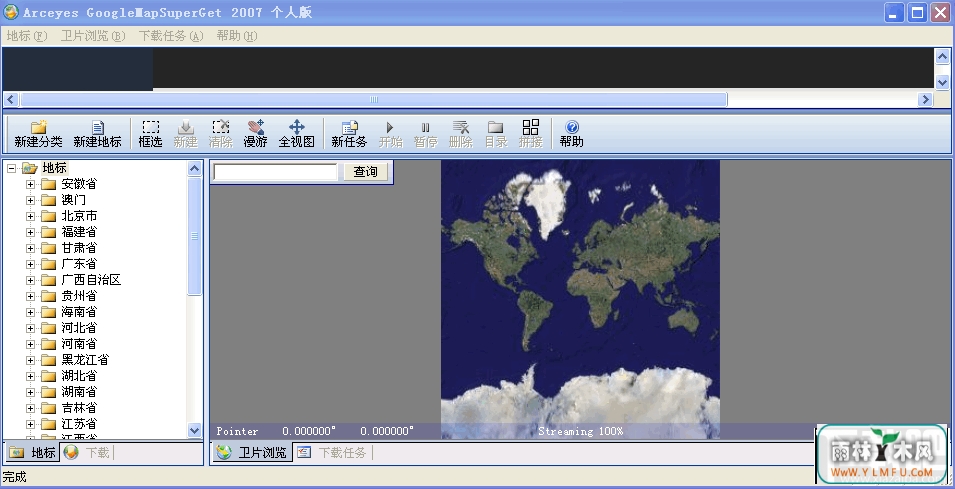Create a 新任务 from the toolbar
955x489 pixels.
pos(349,134)
